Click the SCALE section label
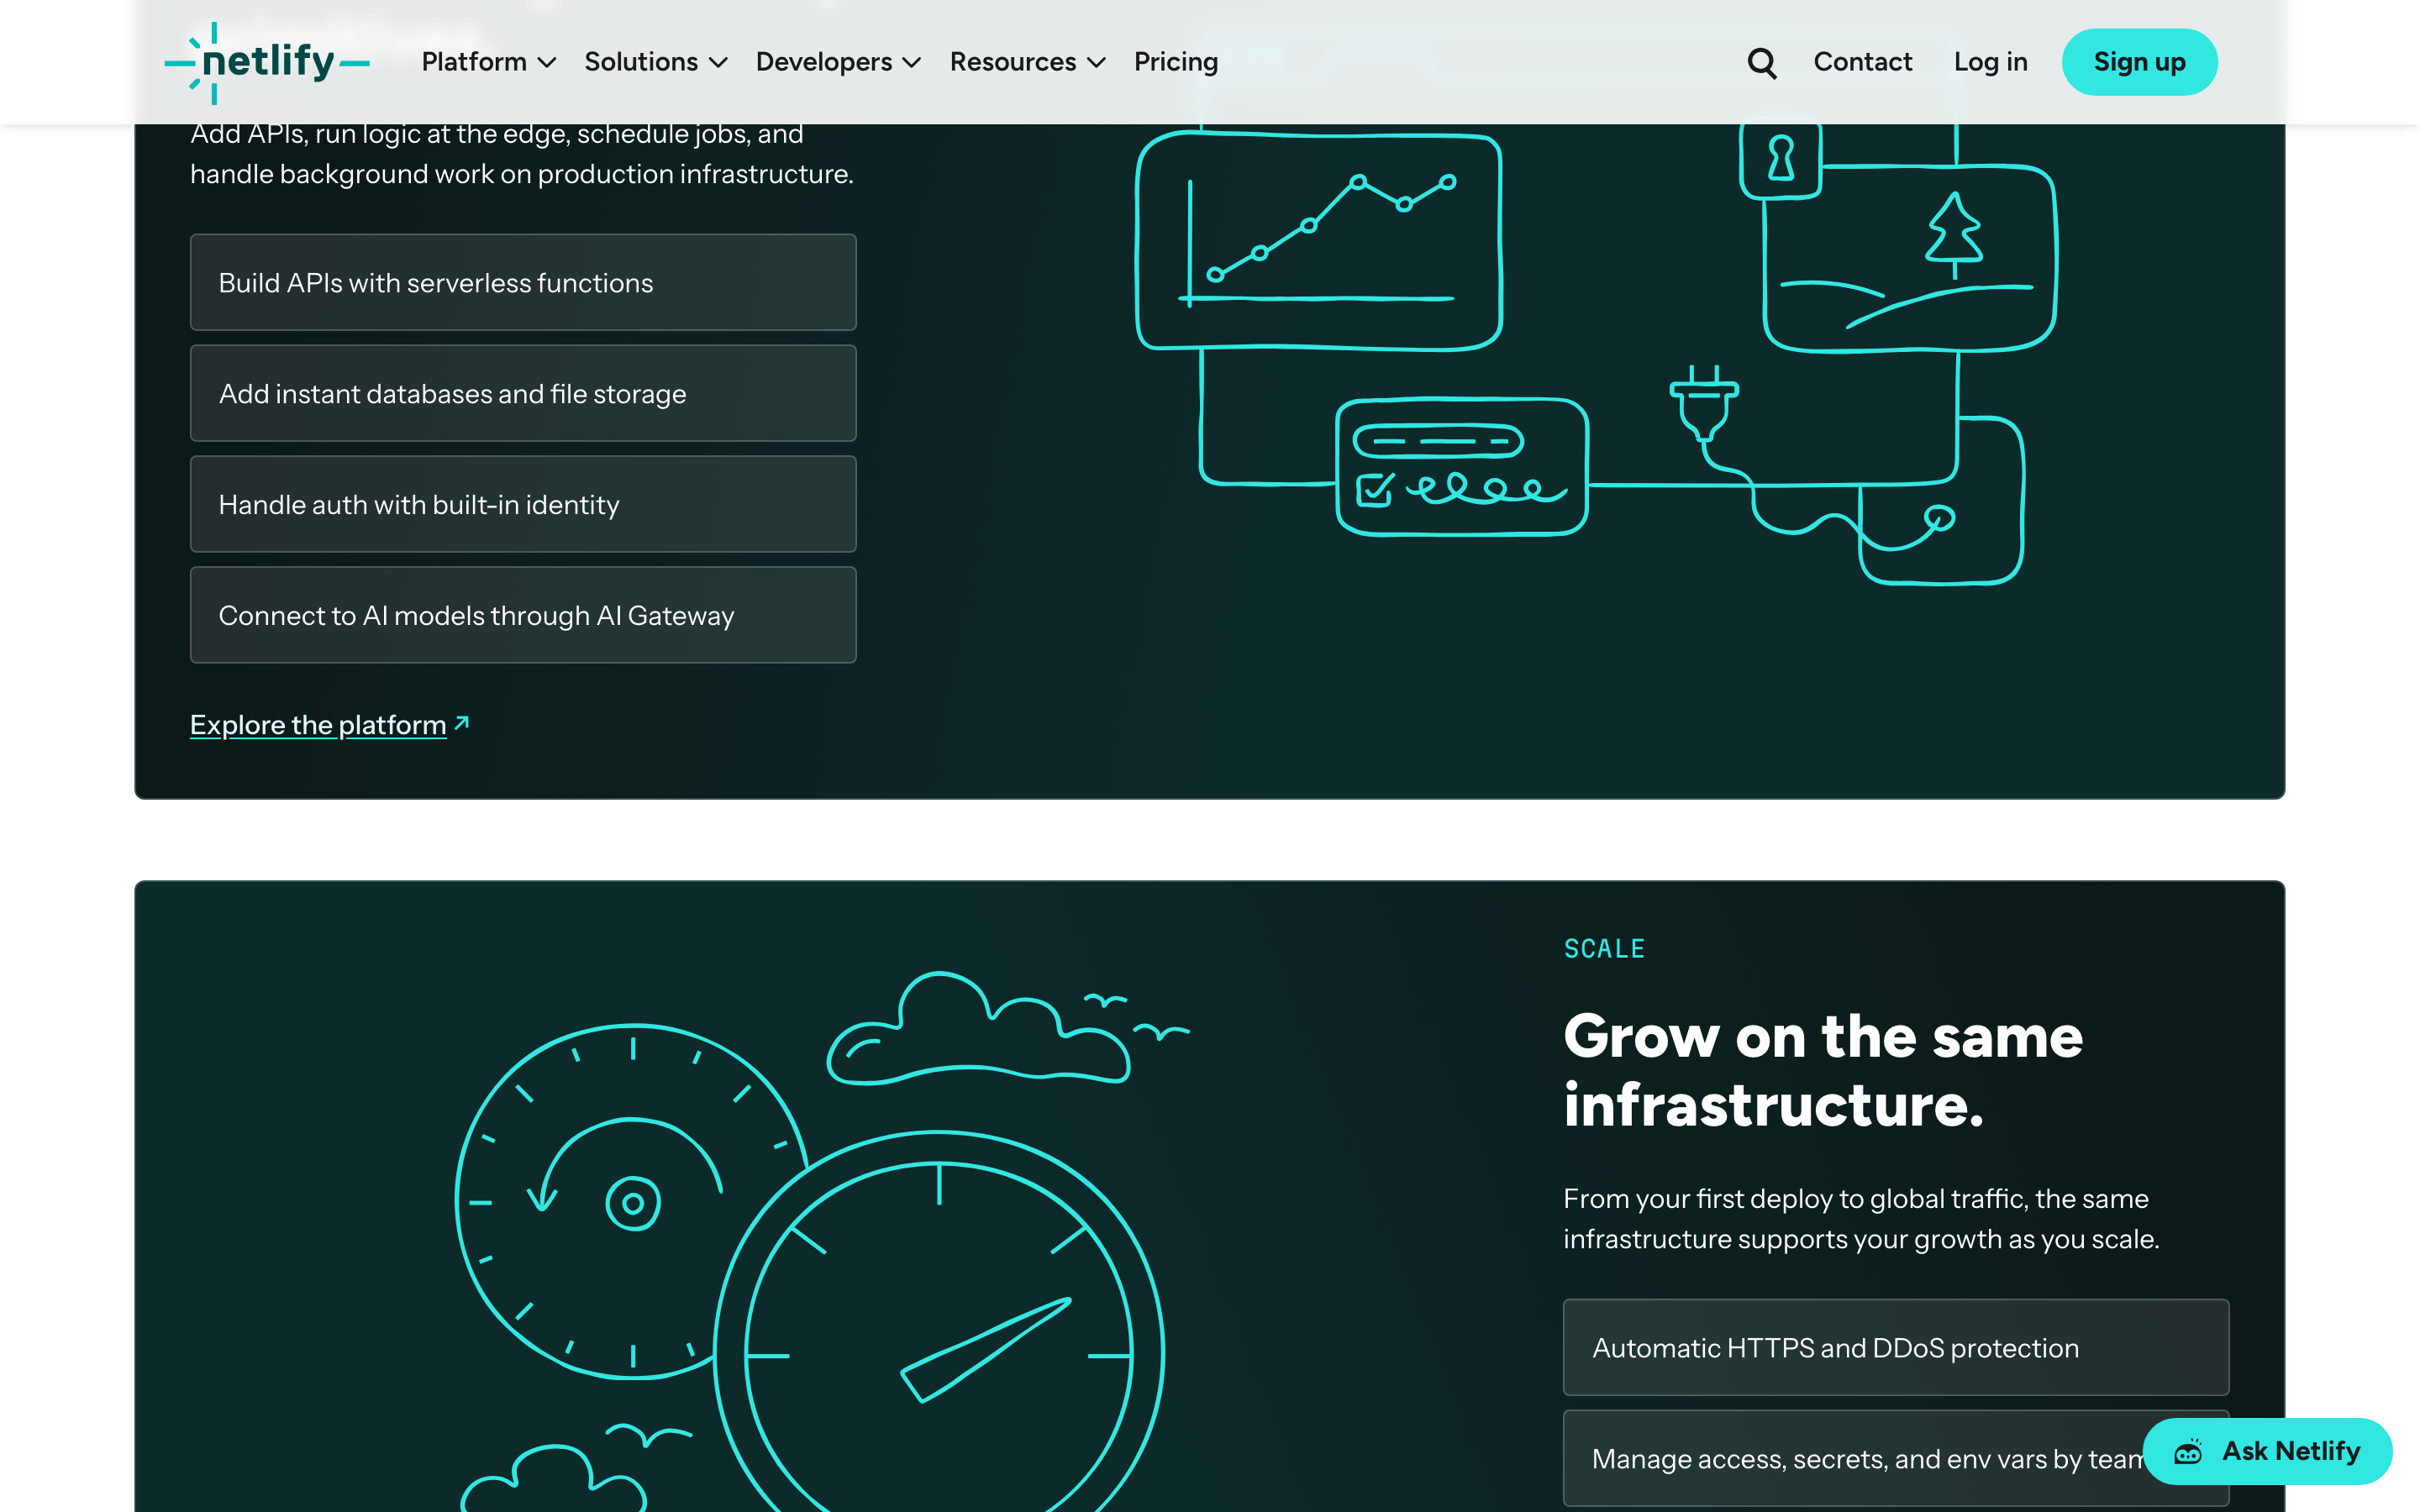 click(1604, 948)
